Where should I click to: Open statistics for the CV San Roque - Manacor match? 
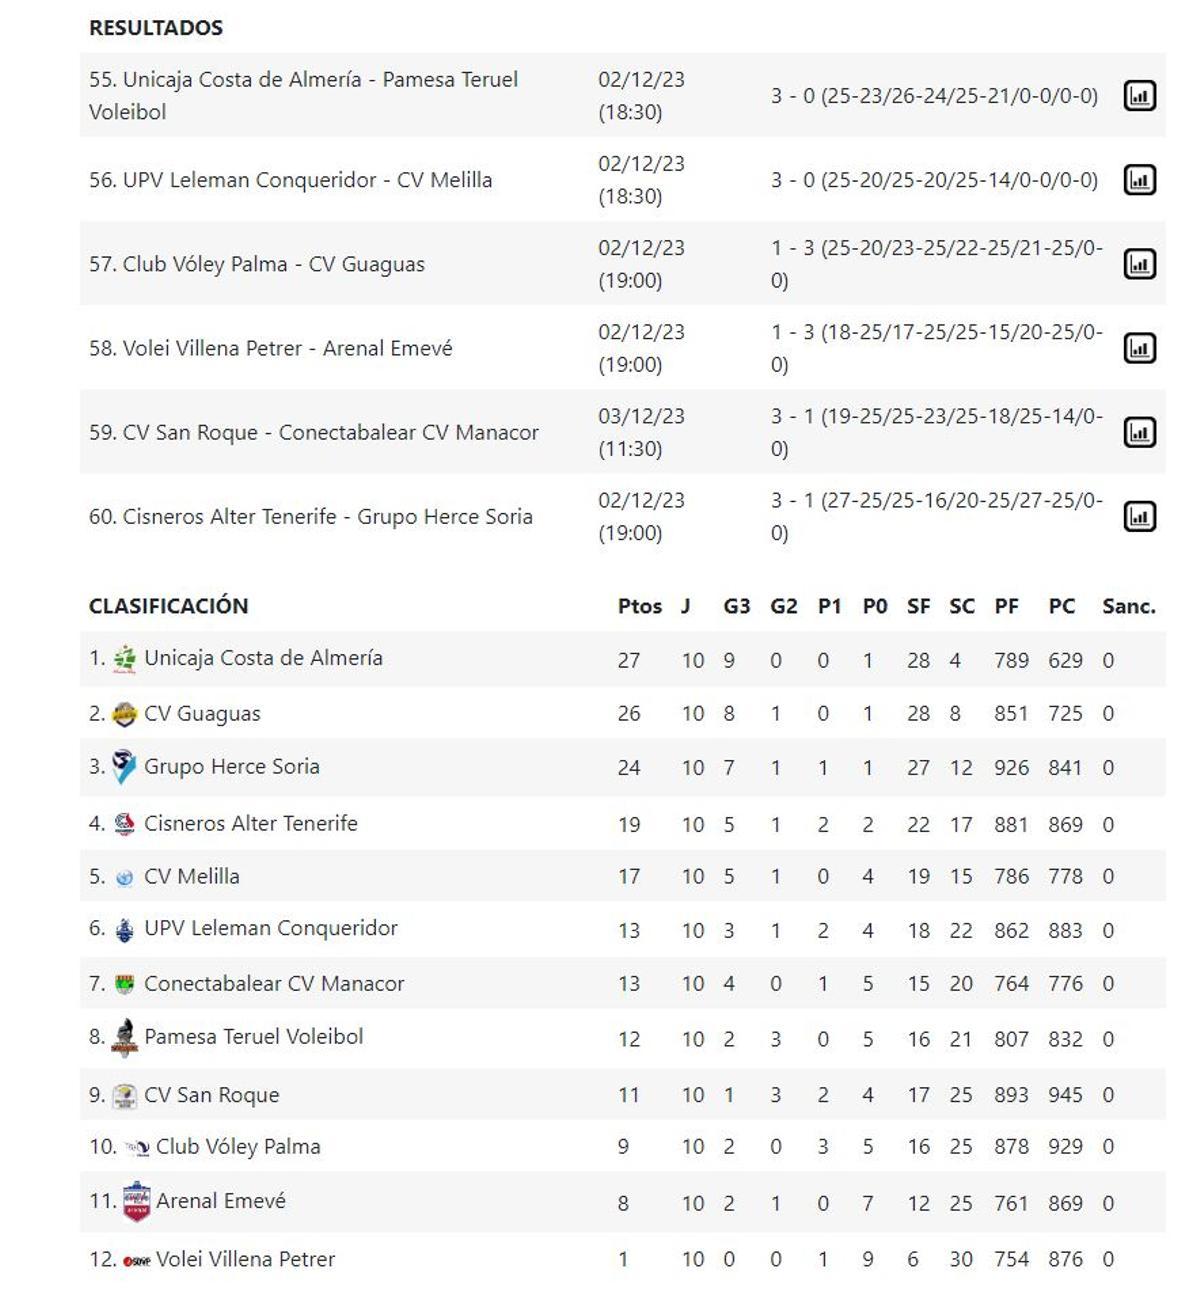point(1139,431)
